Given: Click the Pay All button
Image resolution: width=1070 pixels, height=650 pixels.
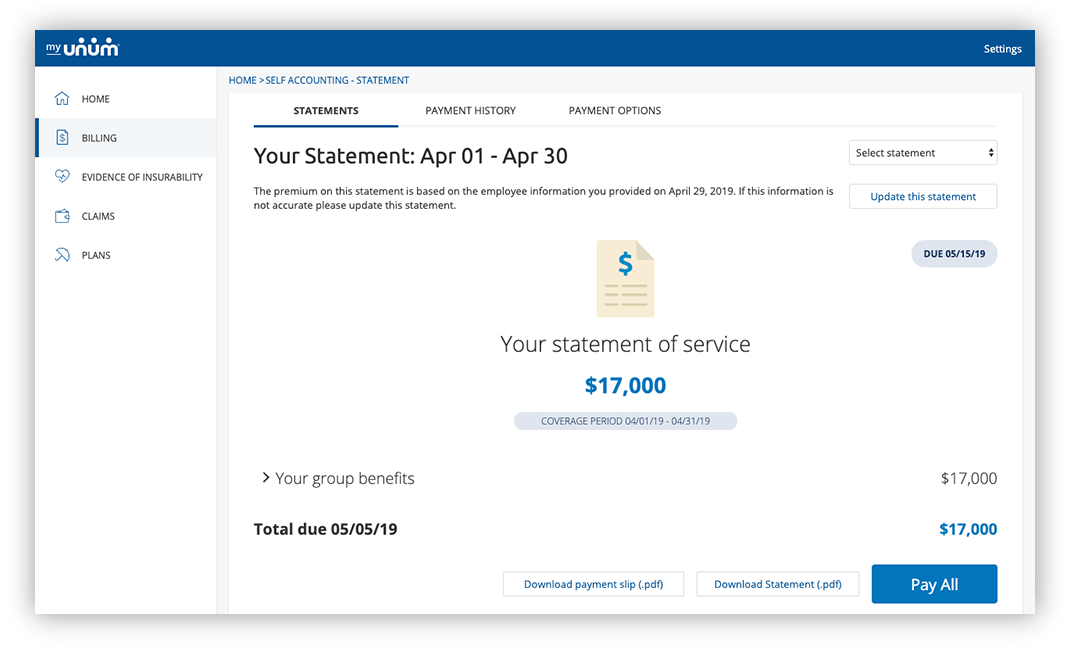Looking at the screenshot, I should pos(934,584).
